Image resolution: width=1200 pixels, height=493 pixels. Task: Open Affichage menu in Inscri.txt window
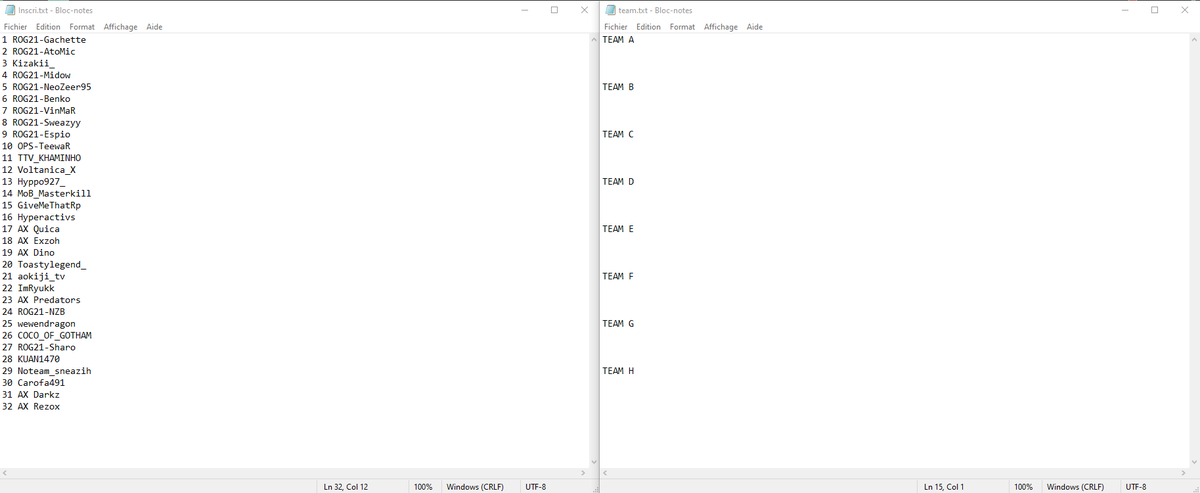coord(121,27)
